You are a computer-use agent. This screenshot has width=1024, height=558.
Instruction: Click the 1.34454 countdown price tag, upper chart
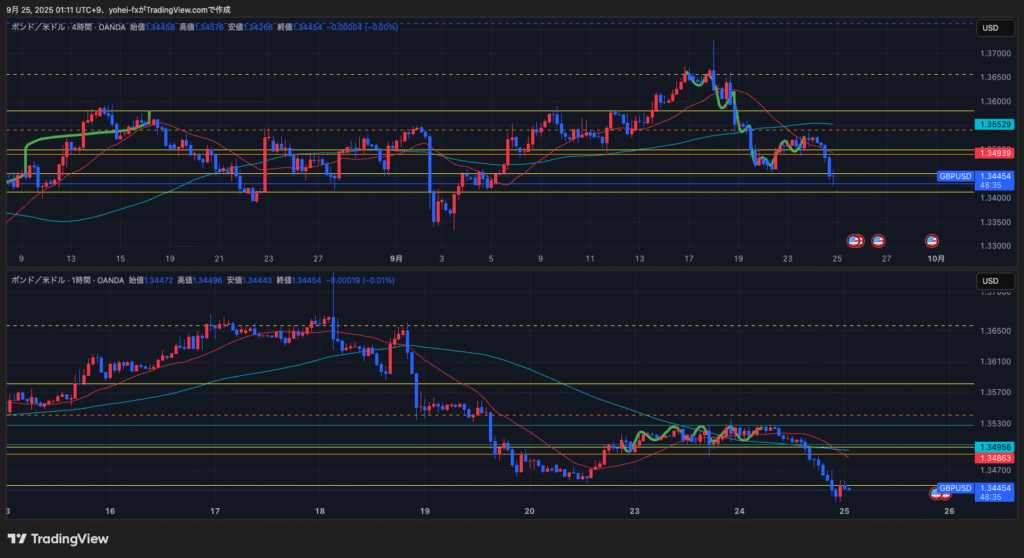(x=994, y=180)
